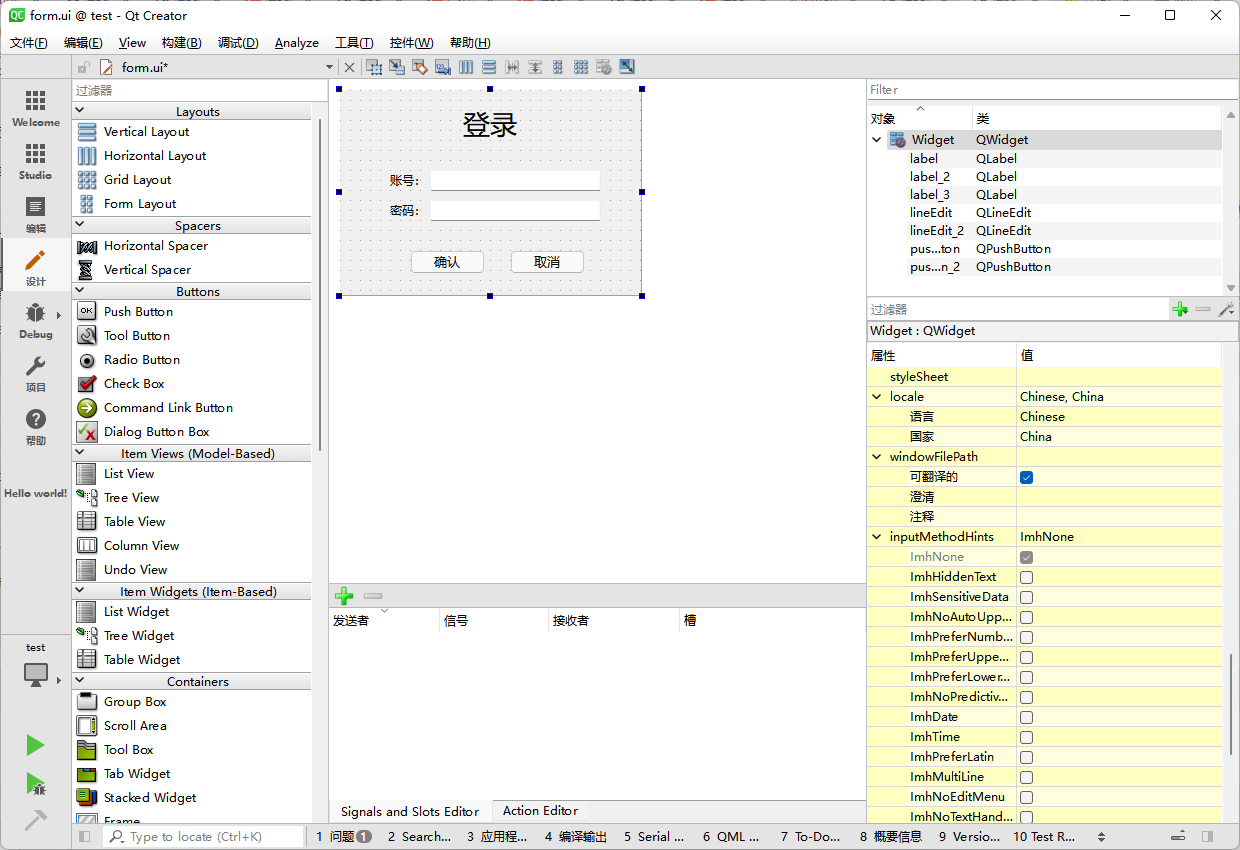Click the Edit Widgets mode toolbar icon

click(374, 67)
